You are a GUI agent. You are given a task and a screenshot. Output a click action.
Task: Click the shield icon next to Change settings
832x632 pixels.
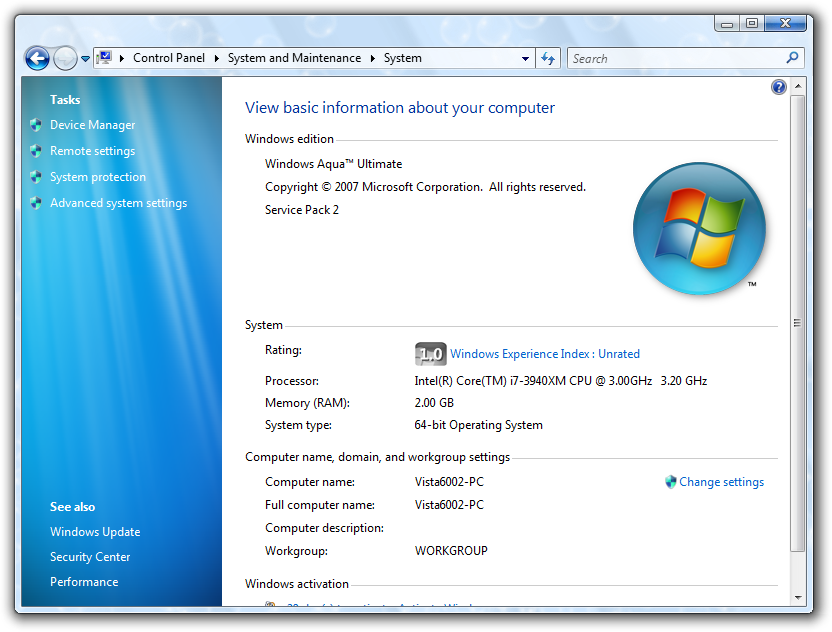pyautogui.click(x=670, y=482)
